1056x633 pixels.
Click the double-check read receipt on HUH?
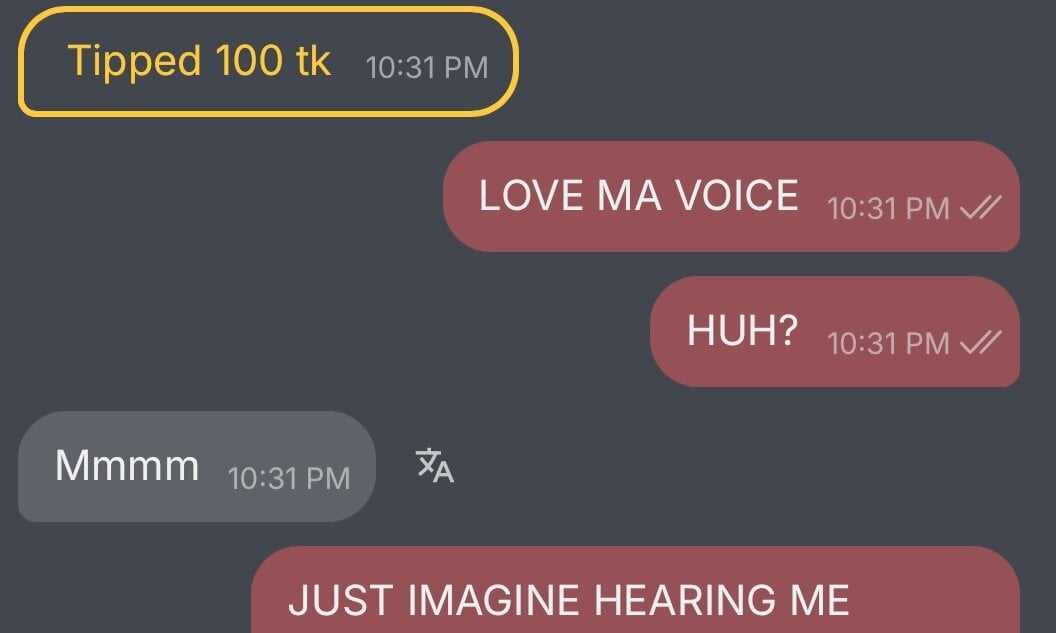click(981, 342)
